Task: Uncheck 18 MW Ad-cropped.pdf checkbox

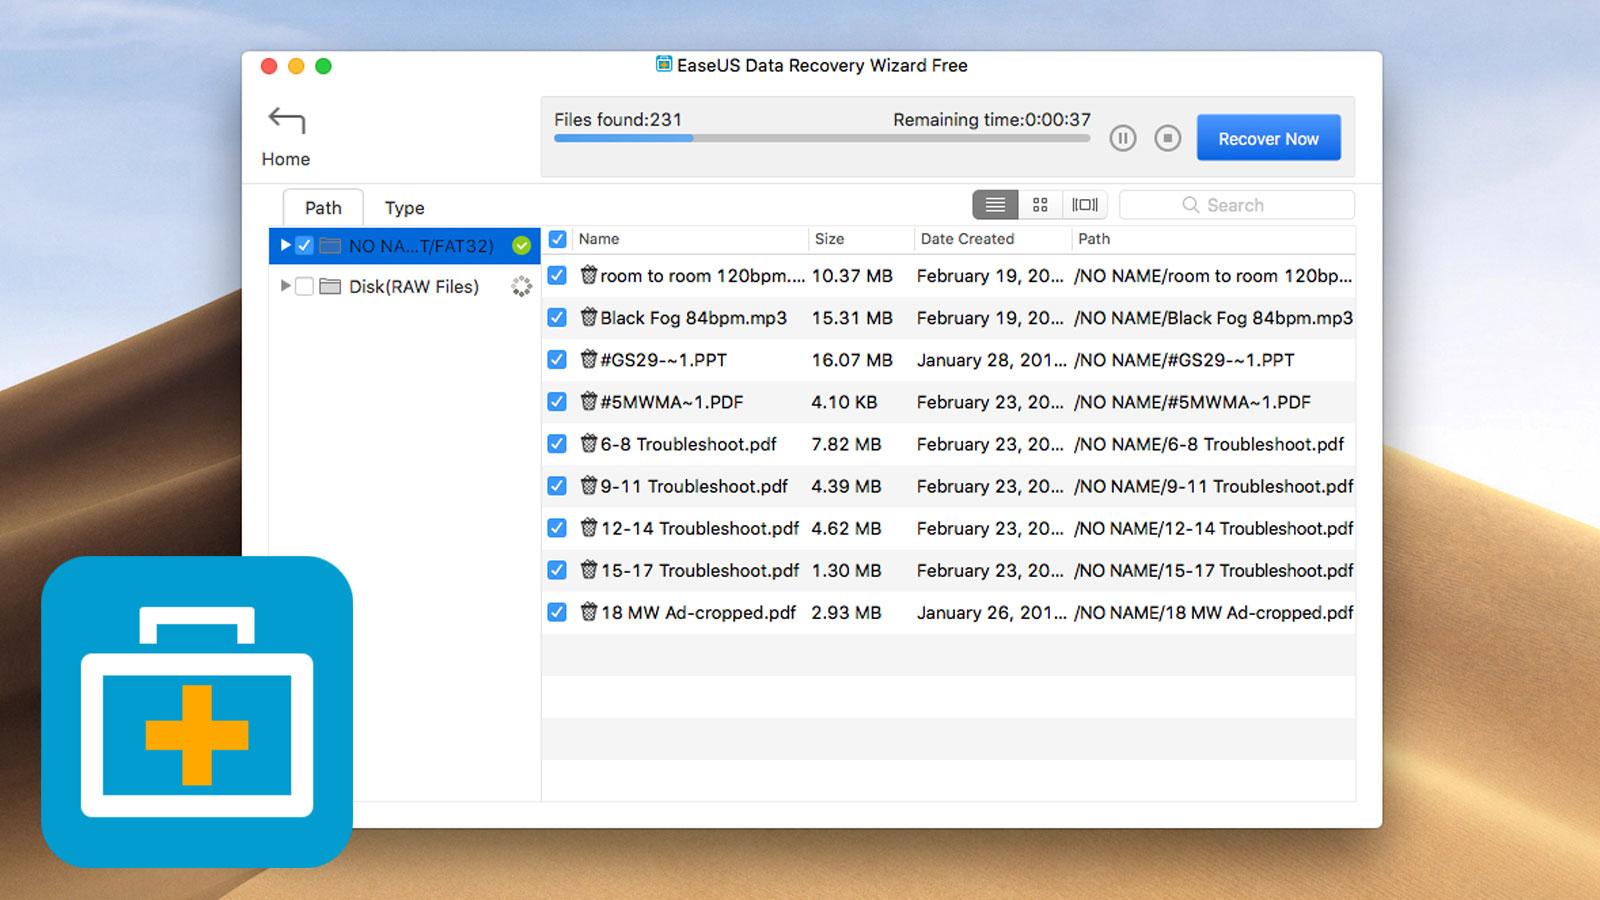Action: coord(558,611)
